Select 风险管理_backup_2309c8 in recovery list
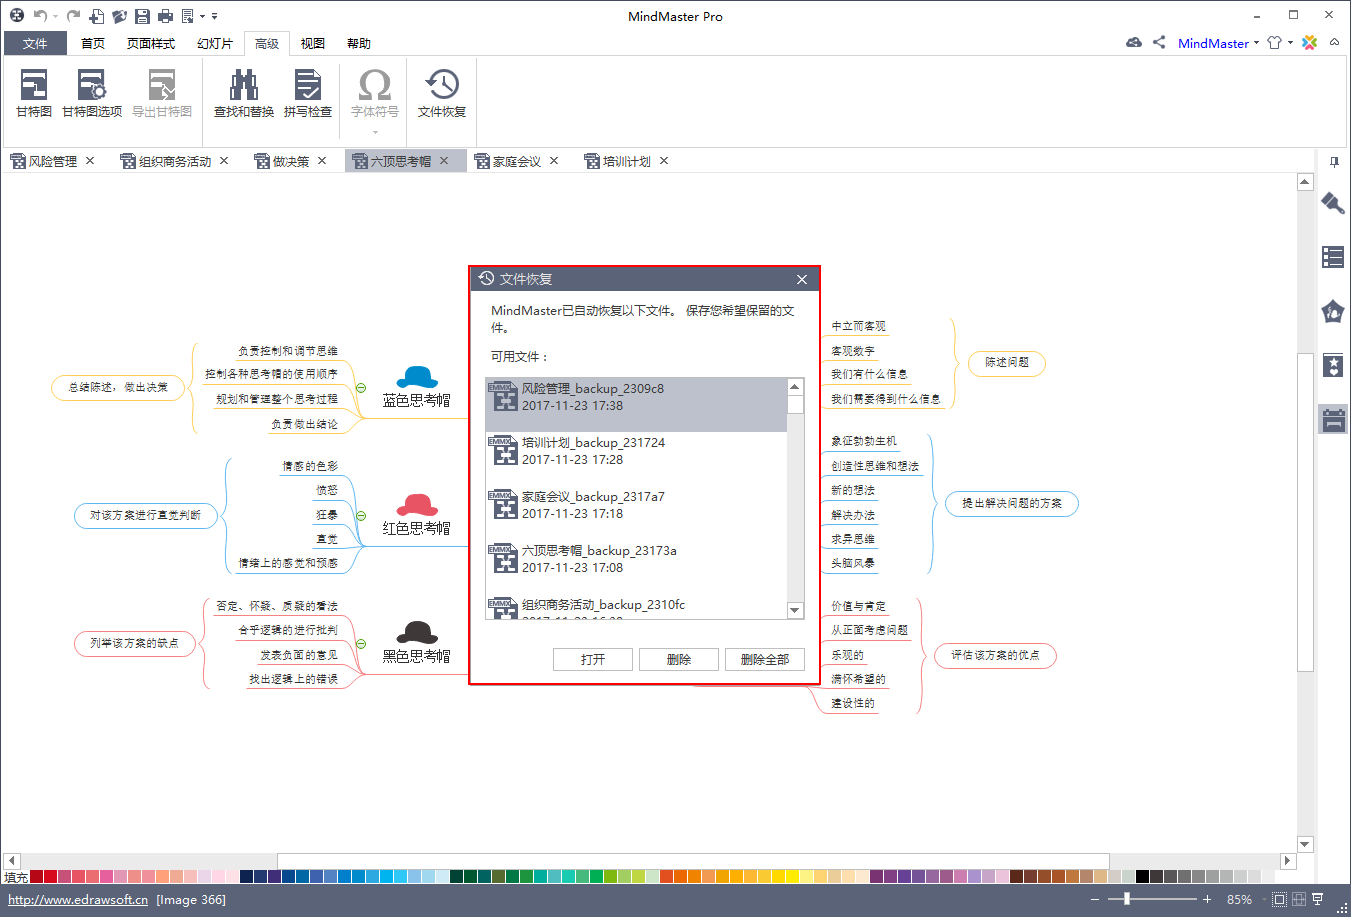 click(x=636, y=404)
